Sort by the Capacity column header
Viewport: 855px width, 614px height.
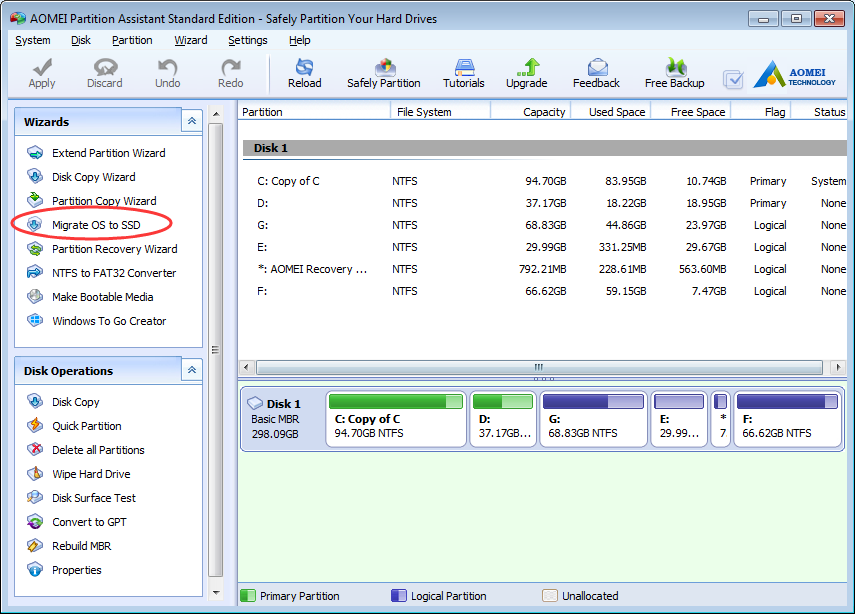point(531,112)
